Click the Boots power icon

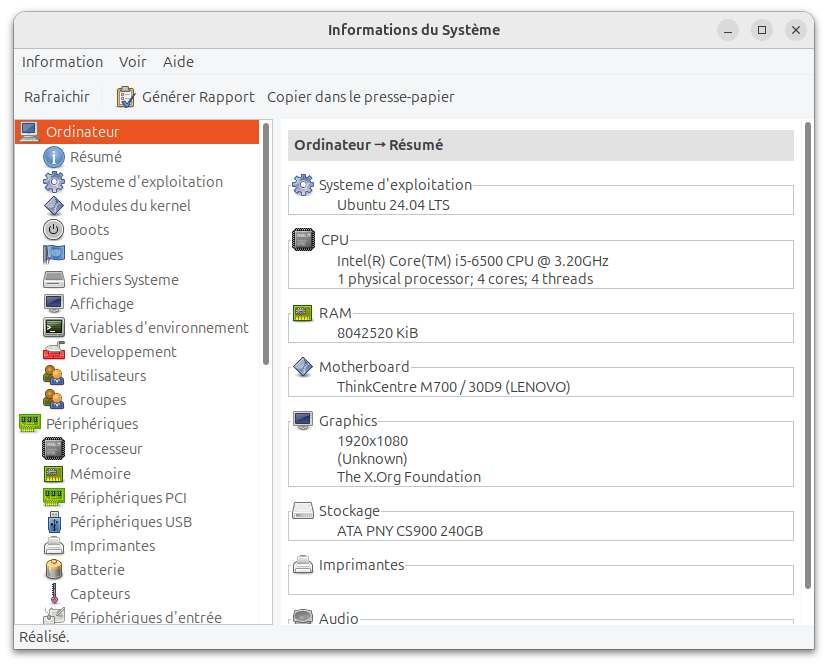(53, 230)
